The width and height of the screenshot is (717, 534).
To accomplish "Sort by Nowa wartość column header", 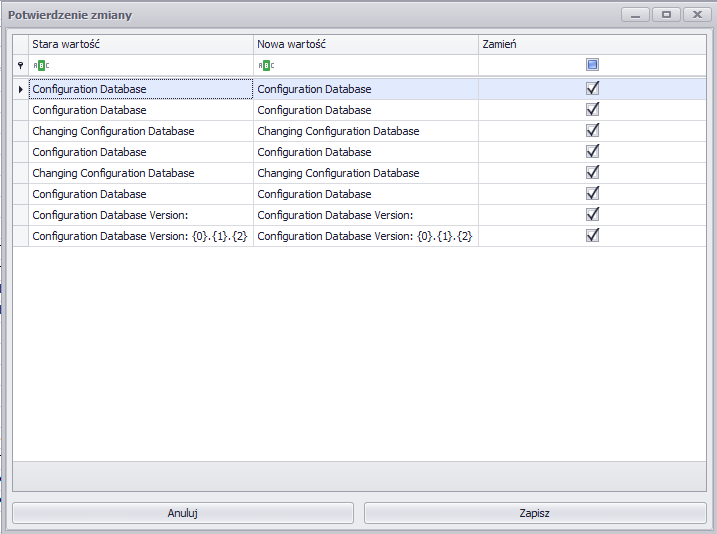I will [366, 44].
